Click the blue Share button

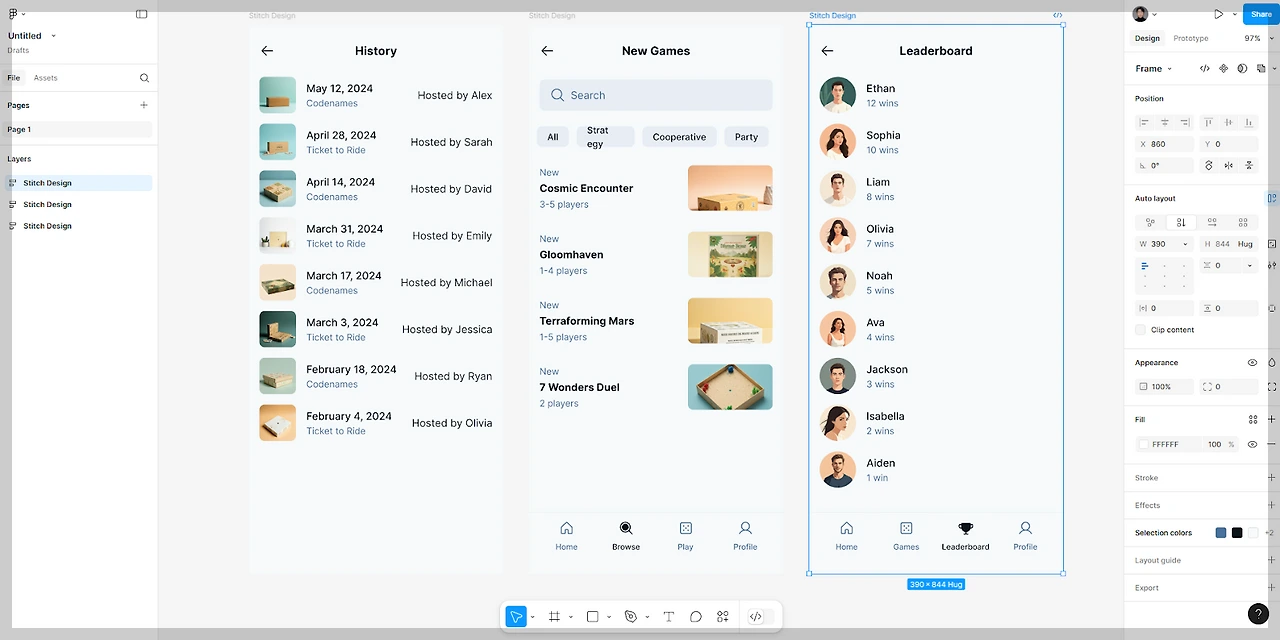pos(1261,14)
